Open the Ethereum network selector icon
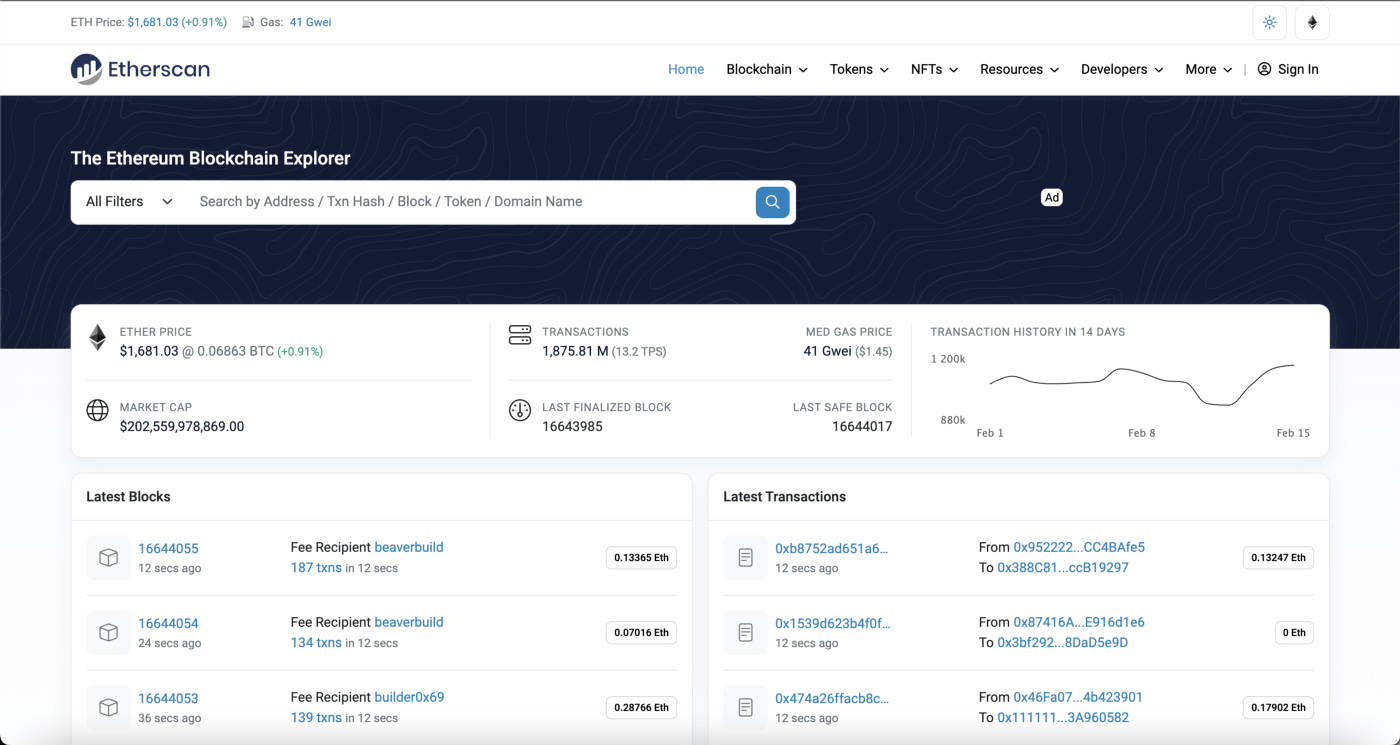The image size is (1400, 745). coord(1312,22)
